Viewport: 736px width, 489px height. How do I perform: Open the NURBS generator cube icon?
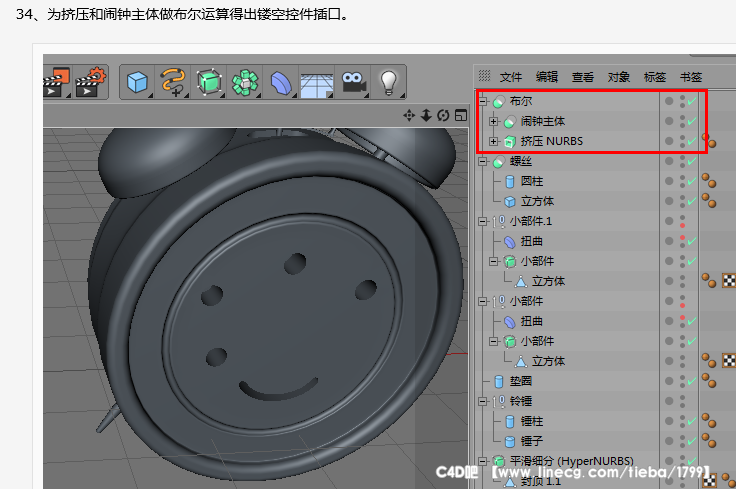point(209,82)
